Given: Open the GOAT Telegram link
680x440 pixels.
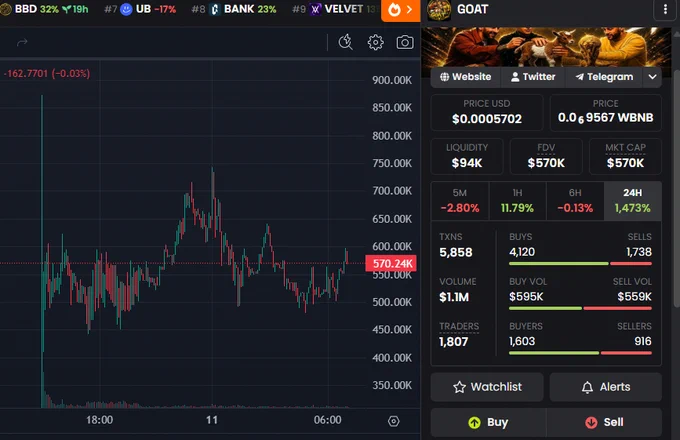Looking at the screenshot, I should 604,77.
